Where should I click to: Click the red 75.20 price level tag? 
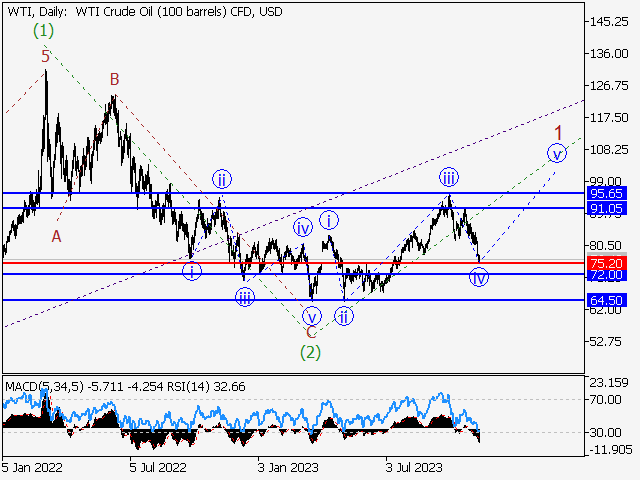[x=606, y=263]
